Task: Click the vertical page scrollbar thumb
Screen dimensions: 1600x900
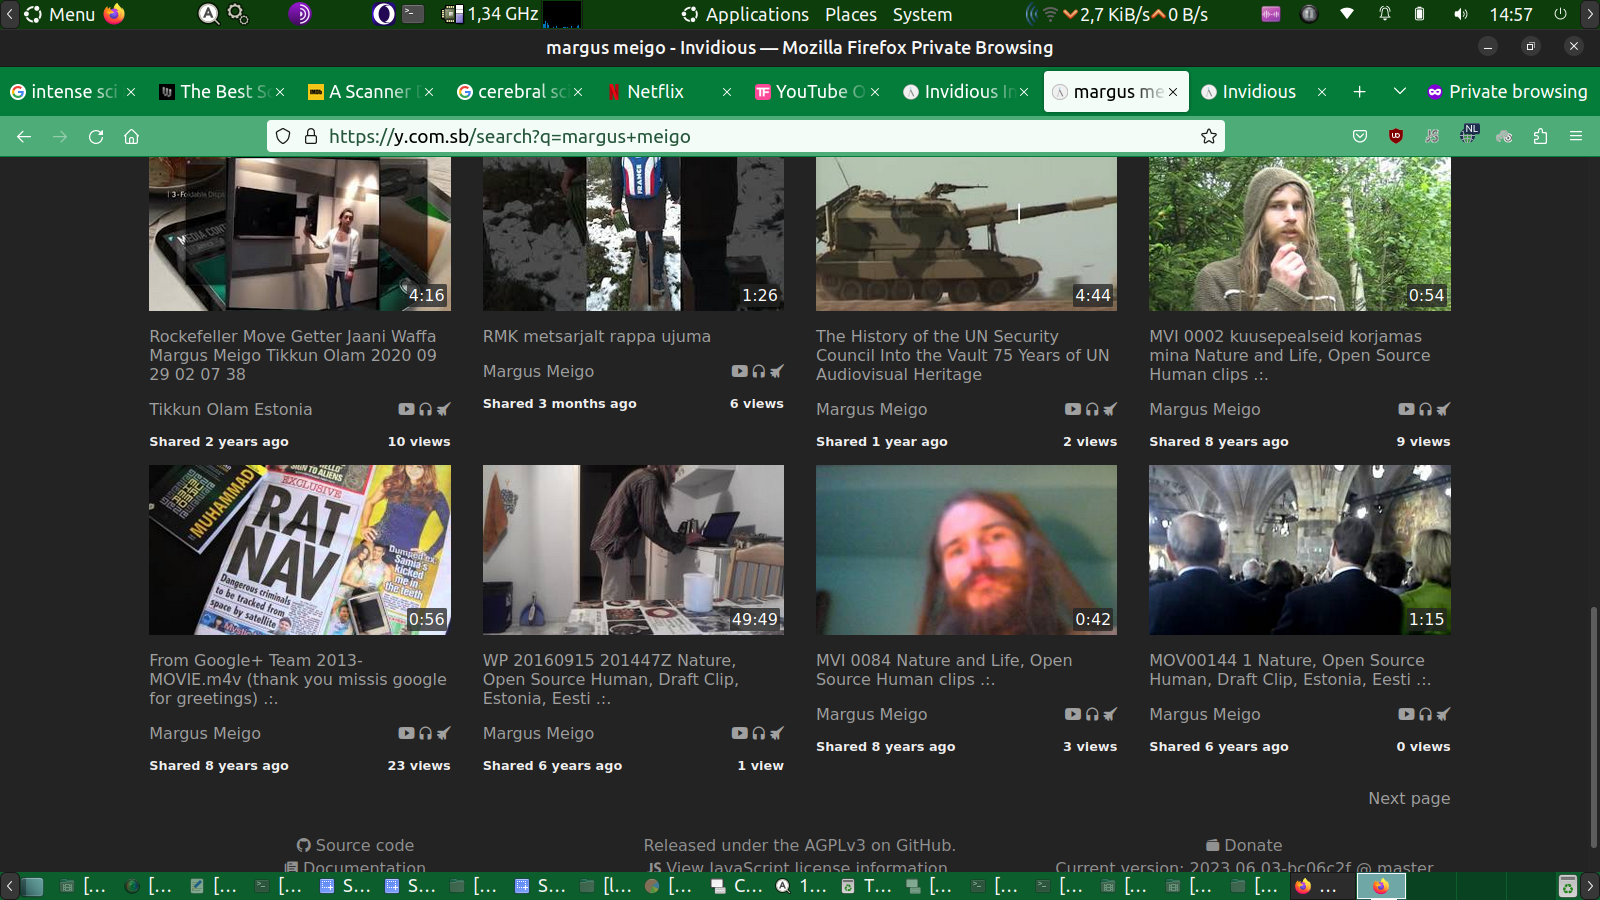Action: [x=1593, y=725]
